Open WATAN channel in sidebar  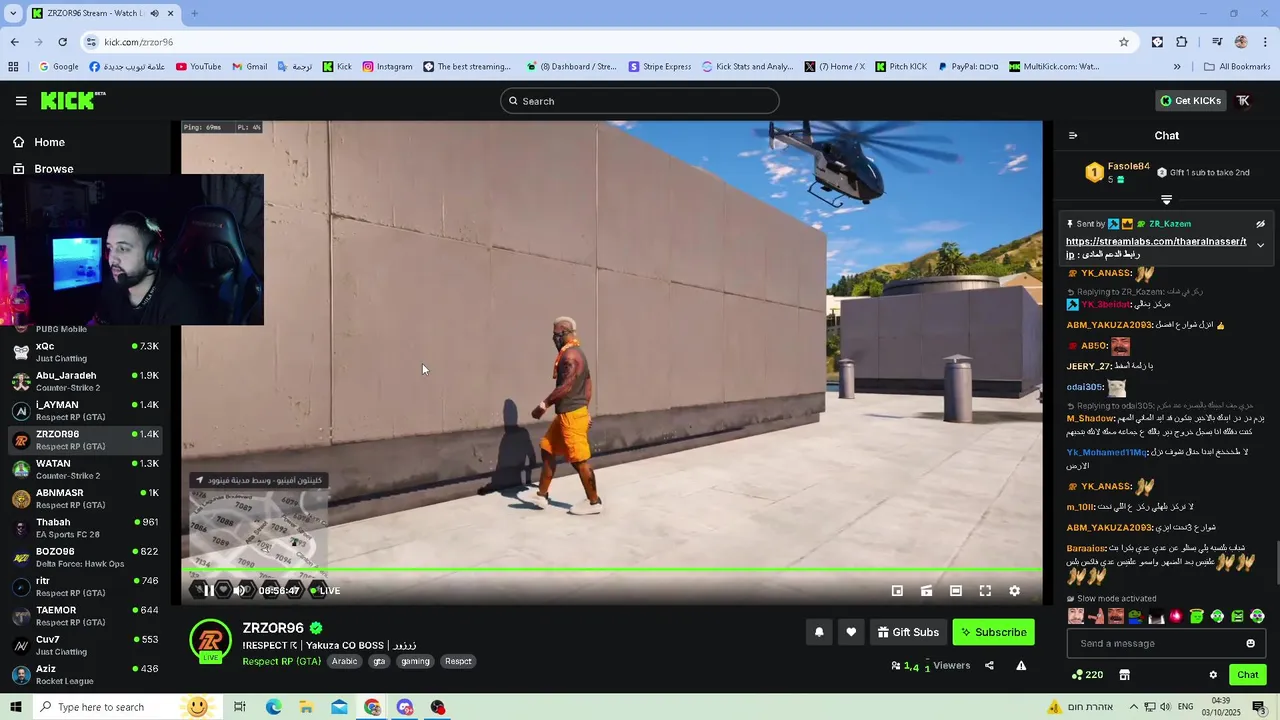pyautogui.click(x=86, y=469)
